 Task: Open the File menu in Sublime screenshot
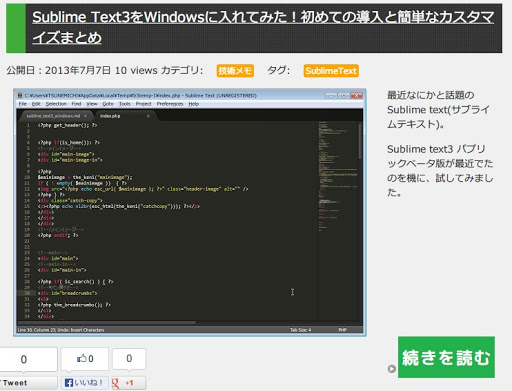23,104
